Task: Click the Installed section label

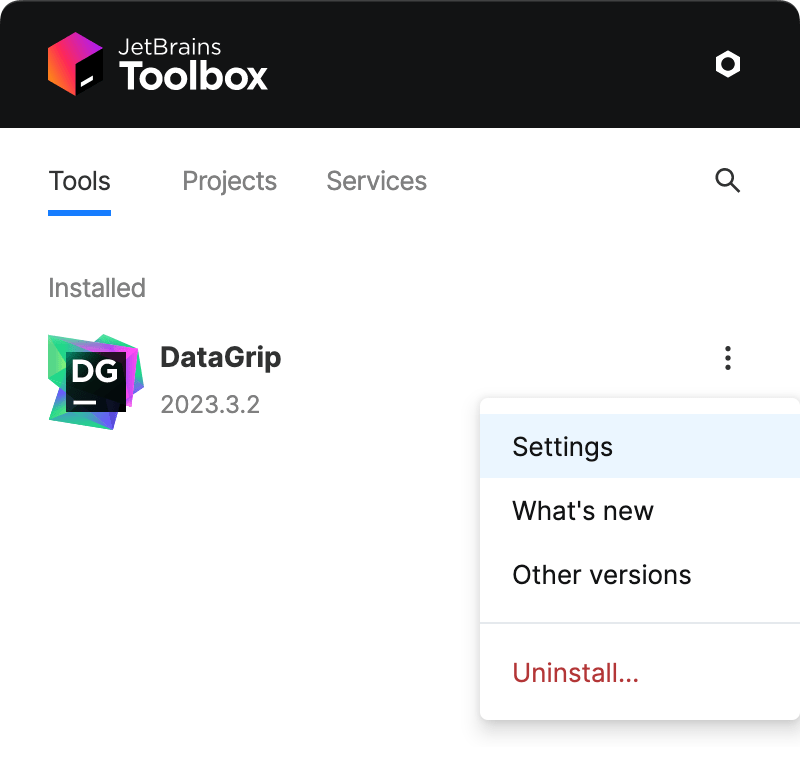Action: click(96, 288)
